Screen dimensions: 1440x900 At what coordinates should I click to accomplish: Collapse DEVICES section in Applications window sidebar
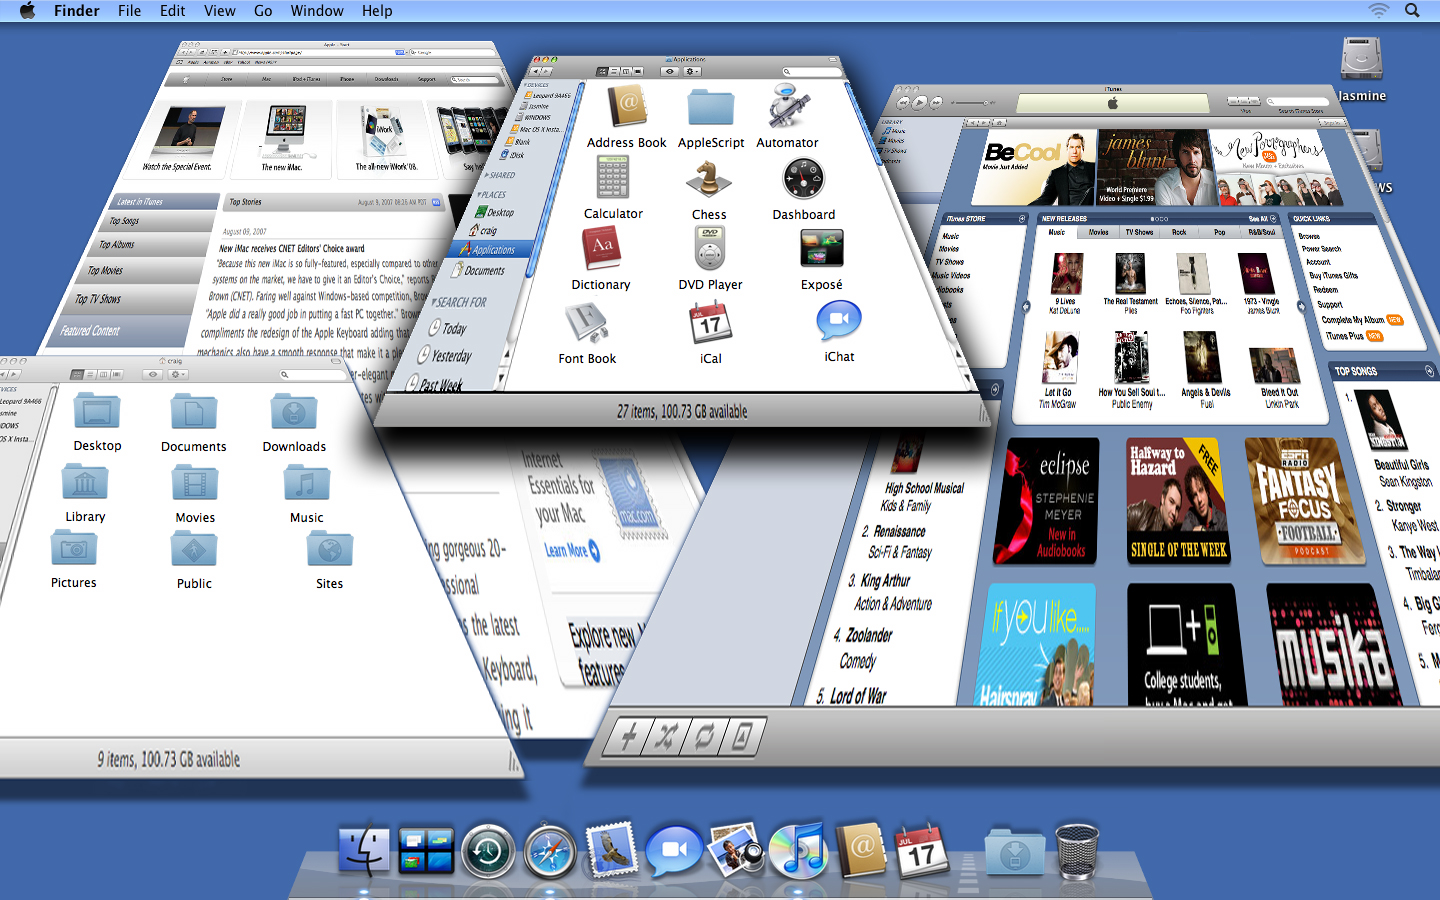tap(526, 85)
